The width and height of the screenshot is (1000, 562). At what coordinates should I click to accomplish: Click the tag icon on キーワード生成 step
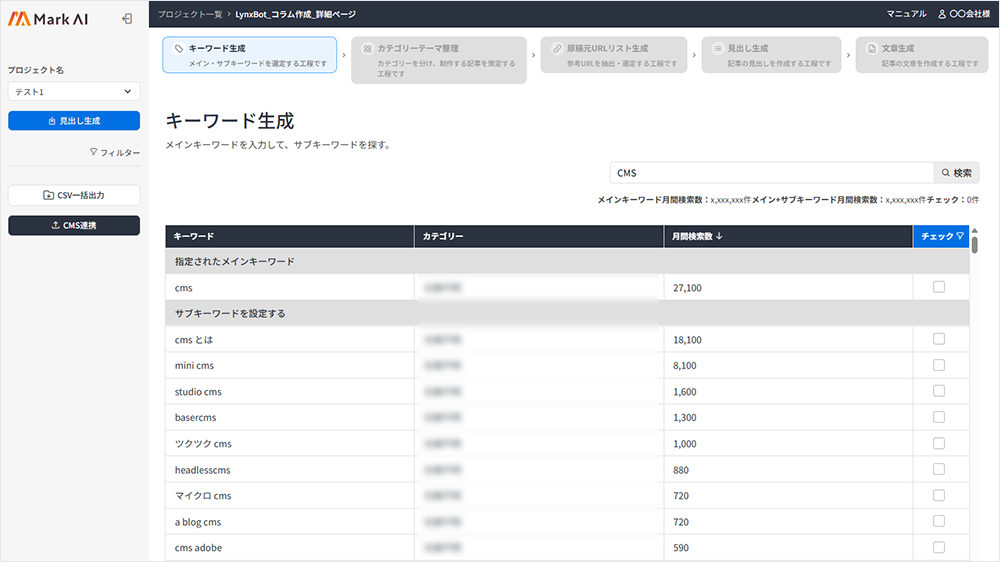coord(178,48)
